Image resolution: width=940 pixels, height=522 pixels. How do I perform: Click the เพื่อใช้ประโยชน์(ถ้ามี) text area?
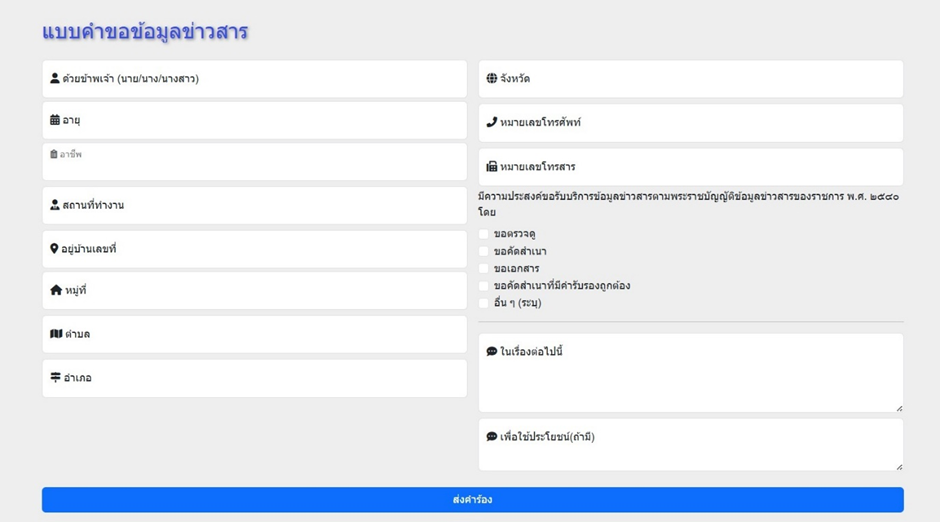click(x=690, y=452)
